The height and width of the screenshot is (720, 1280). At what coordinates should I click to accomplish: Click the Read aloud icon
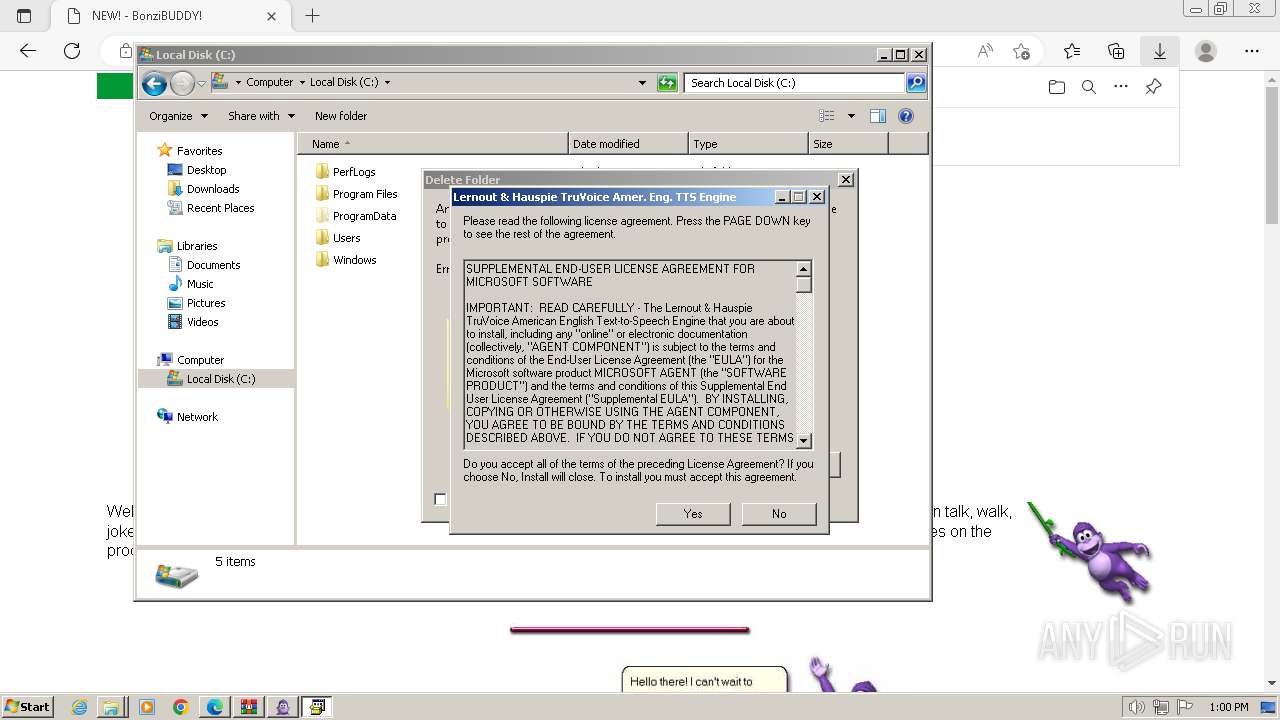pyautogui.click(x=985, y=51)
